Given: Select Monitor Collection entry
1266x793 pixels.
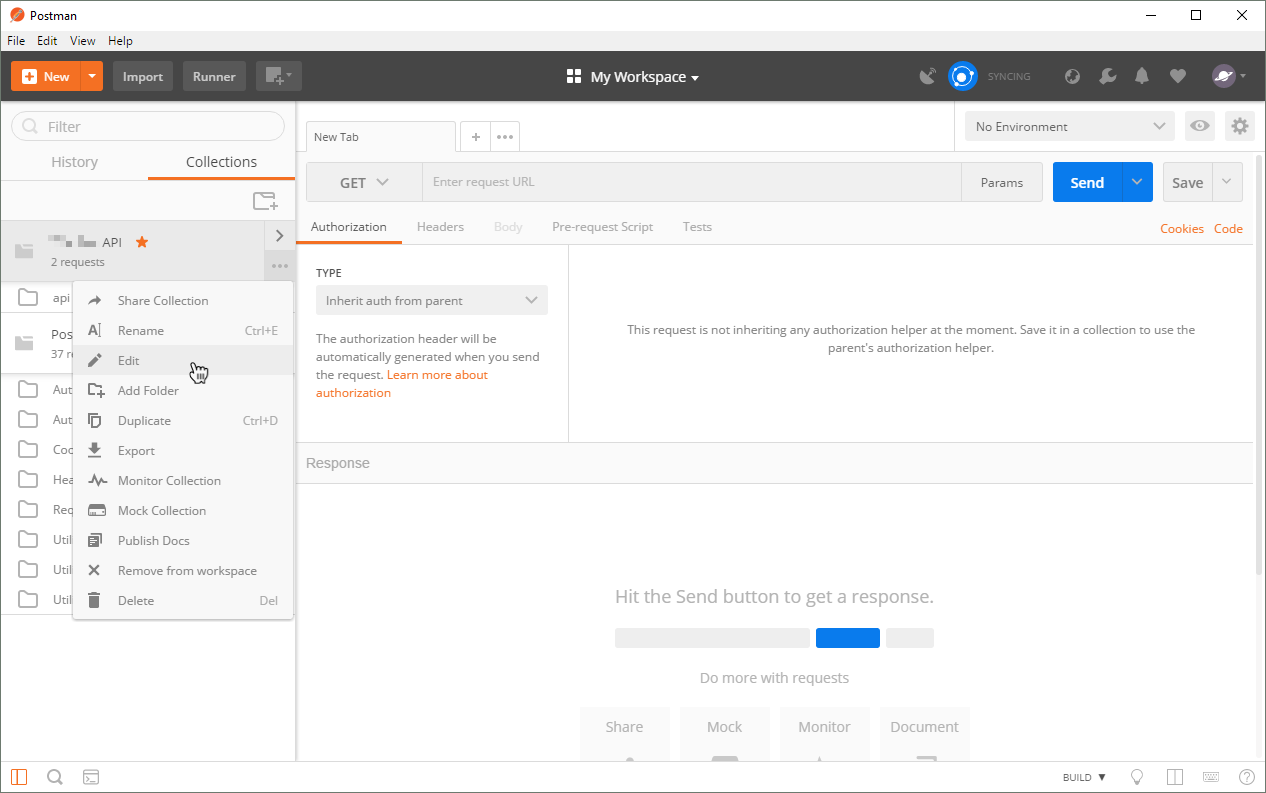Looking at the screenshot, I should click(x=183, y=480).
